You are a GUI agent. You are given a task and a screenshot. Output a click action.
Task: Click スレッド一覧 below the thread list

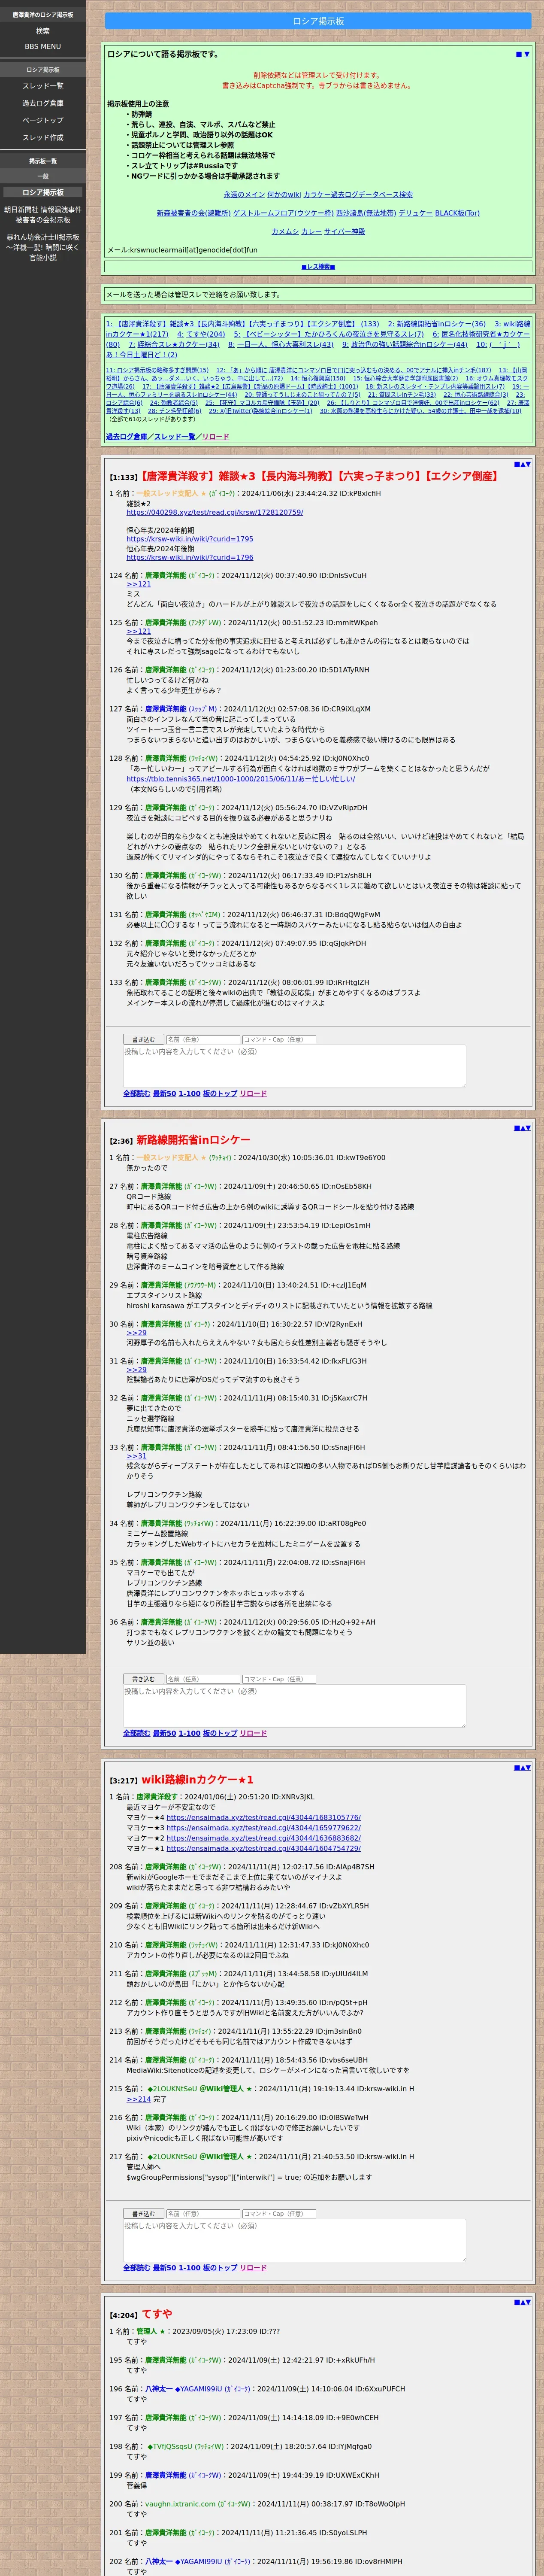pos(174,437)
